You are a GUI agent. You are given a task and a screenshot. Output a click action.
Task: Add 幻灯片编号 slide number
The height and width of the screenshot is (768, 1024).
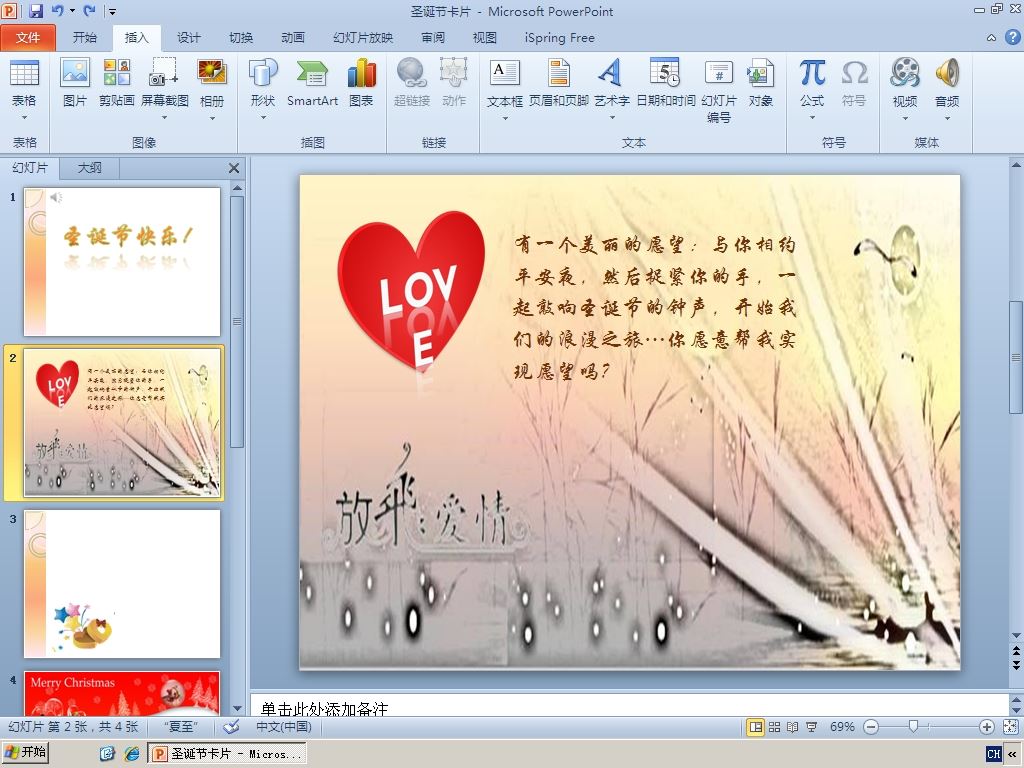coord(718,90)
